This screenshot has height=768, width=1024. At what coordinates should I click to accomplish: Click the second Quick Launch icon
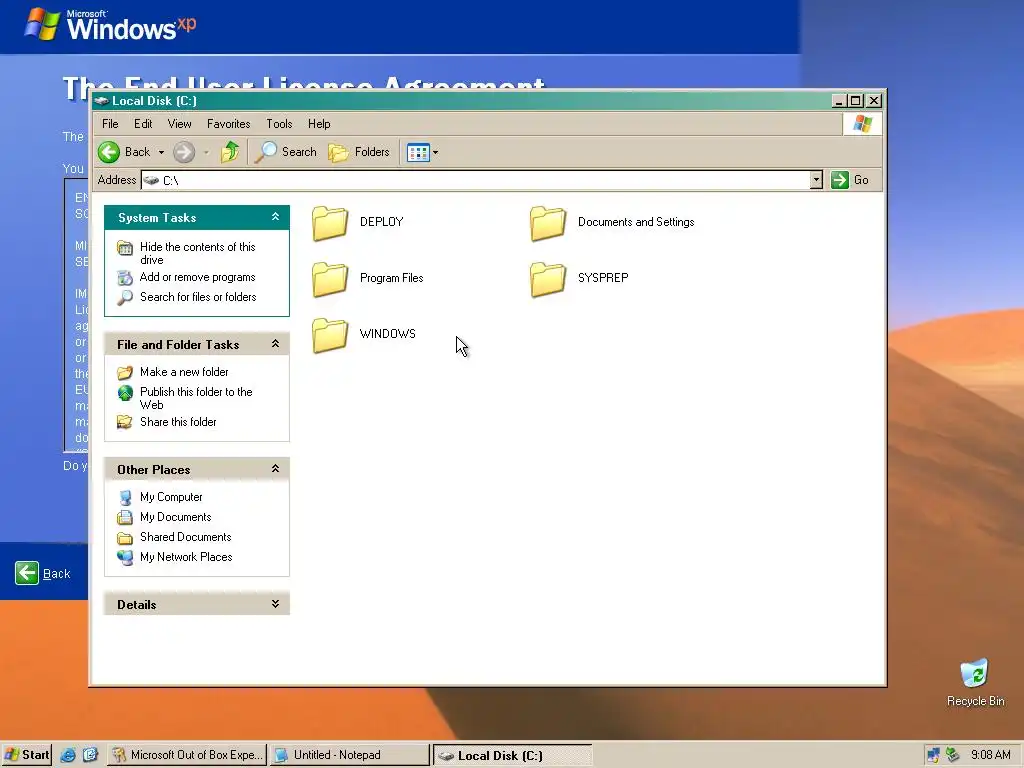90,755
